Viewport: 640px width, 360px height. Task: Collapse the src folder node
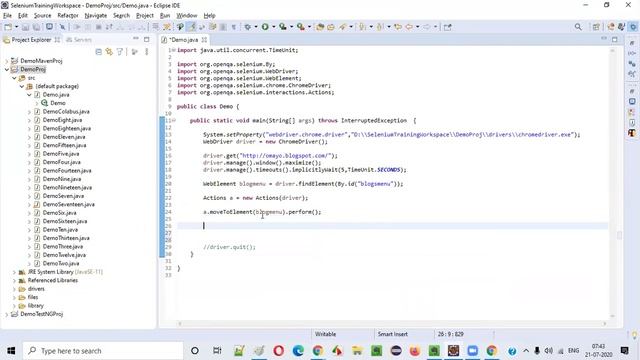(x=14, y=78)
